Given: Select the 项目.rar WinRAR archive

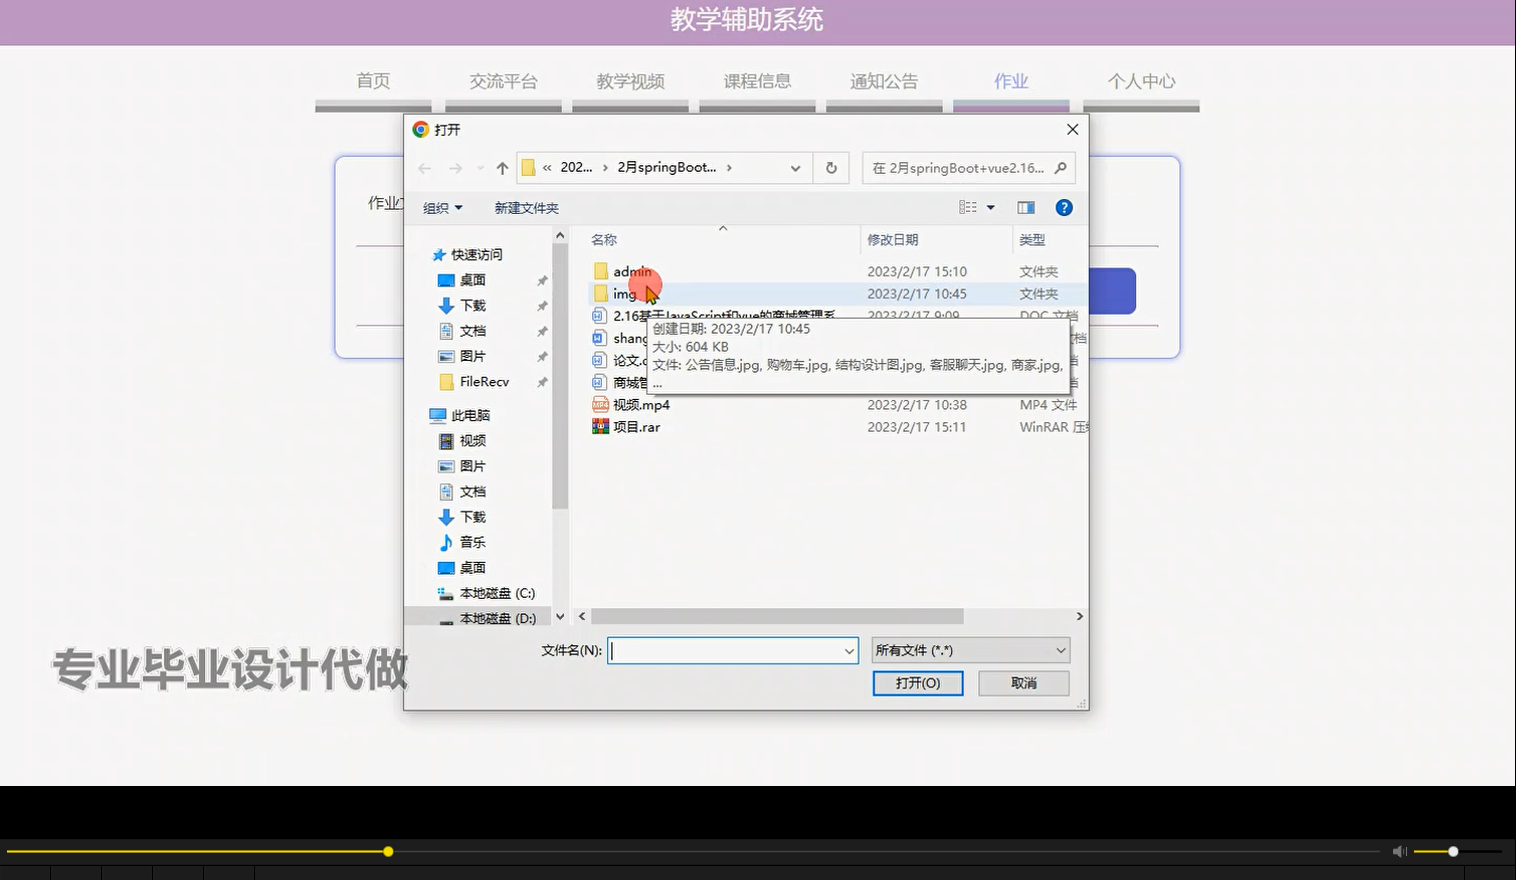Looking at the screenshot, I should click(638, 426).
